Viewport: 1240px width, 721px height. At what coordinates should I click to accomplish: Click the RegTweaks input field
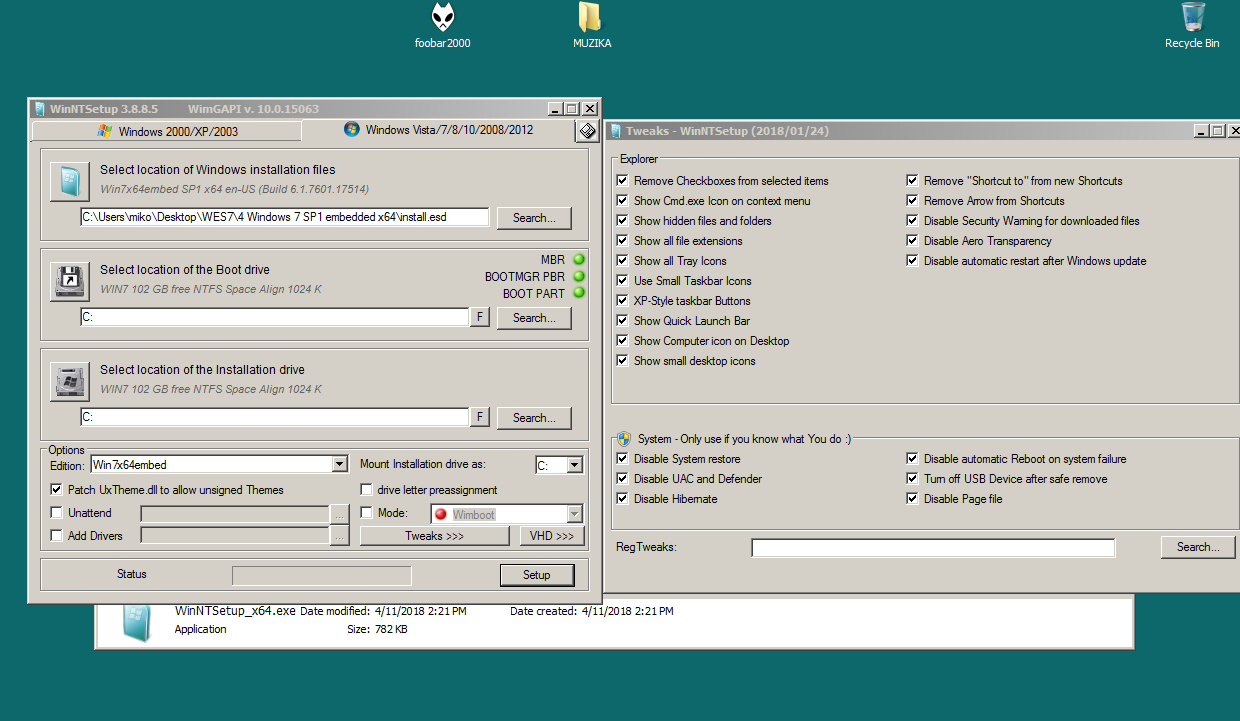point(933,547)
